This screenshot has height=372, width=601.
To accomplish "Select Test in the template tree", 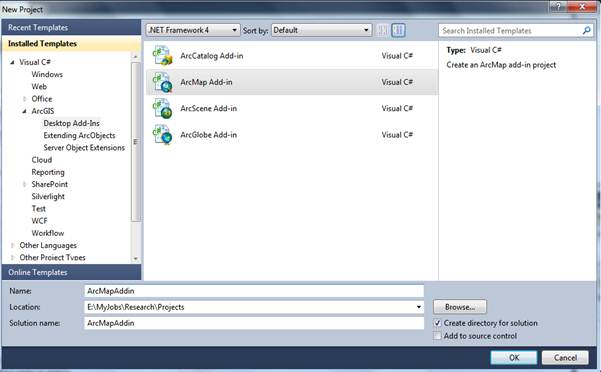I will (x=39, y=209).
